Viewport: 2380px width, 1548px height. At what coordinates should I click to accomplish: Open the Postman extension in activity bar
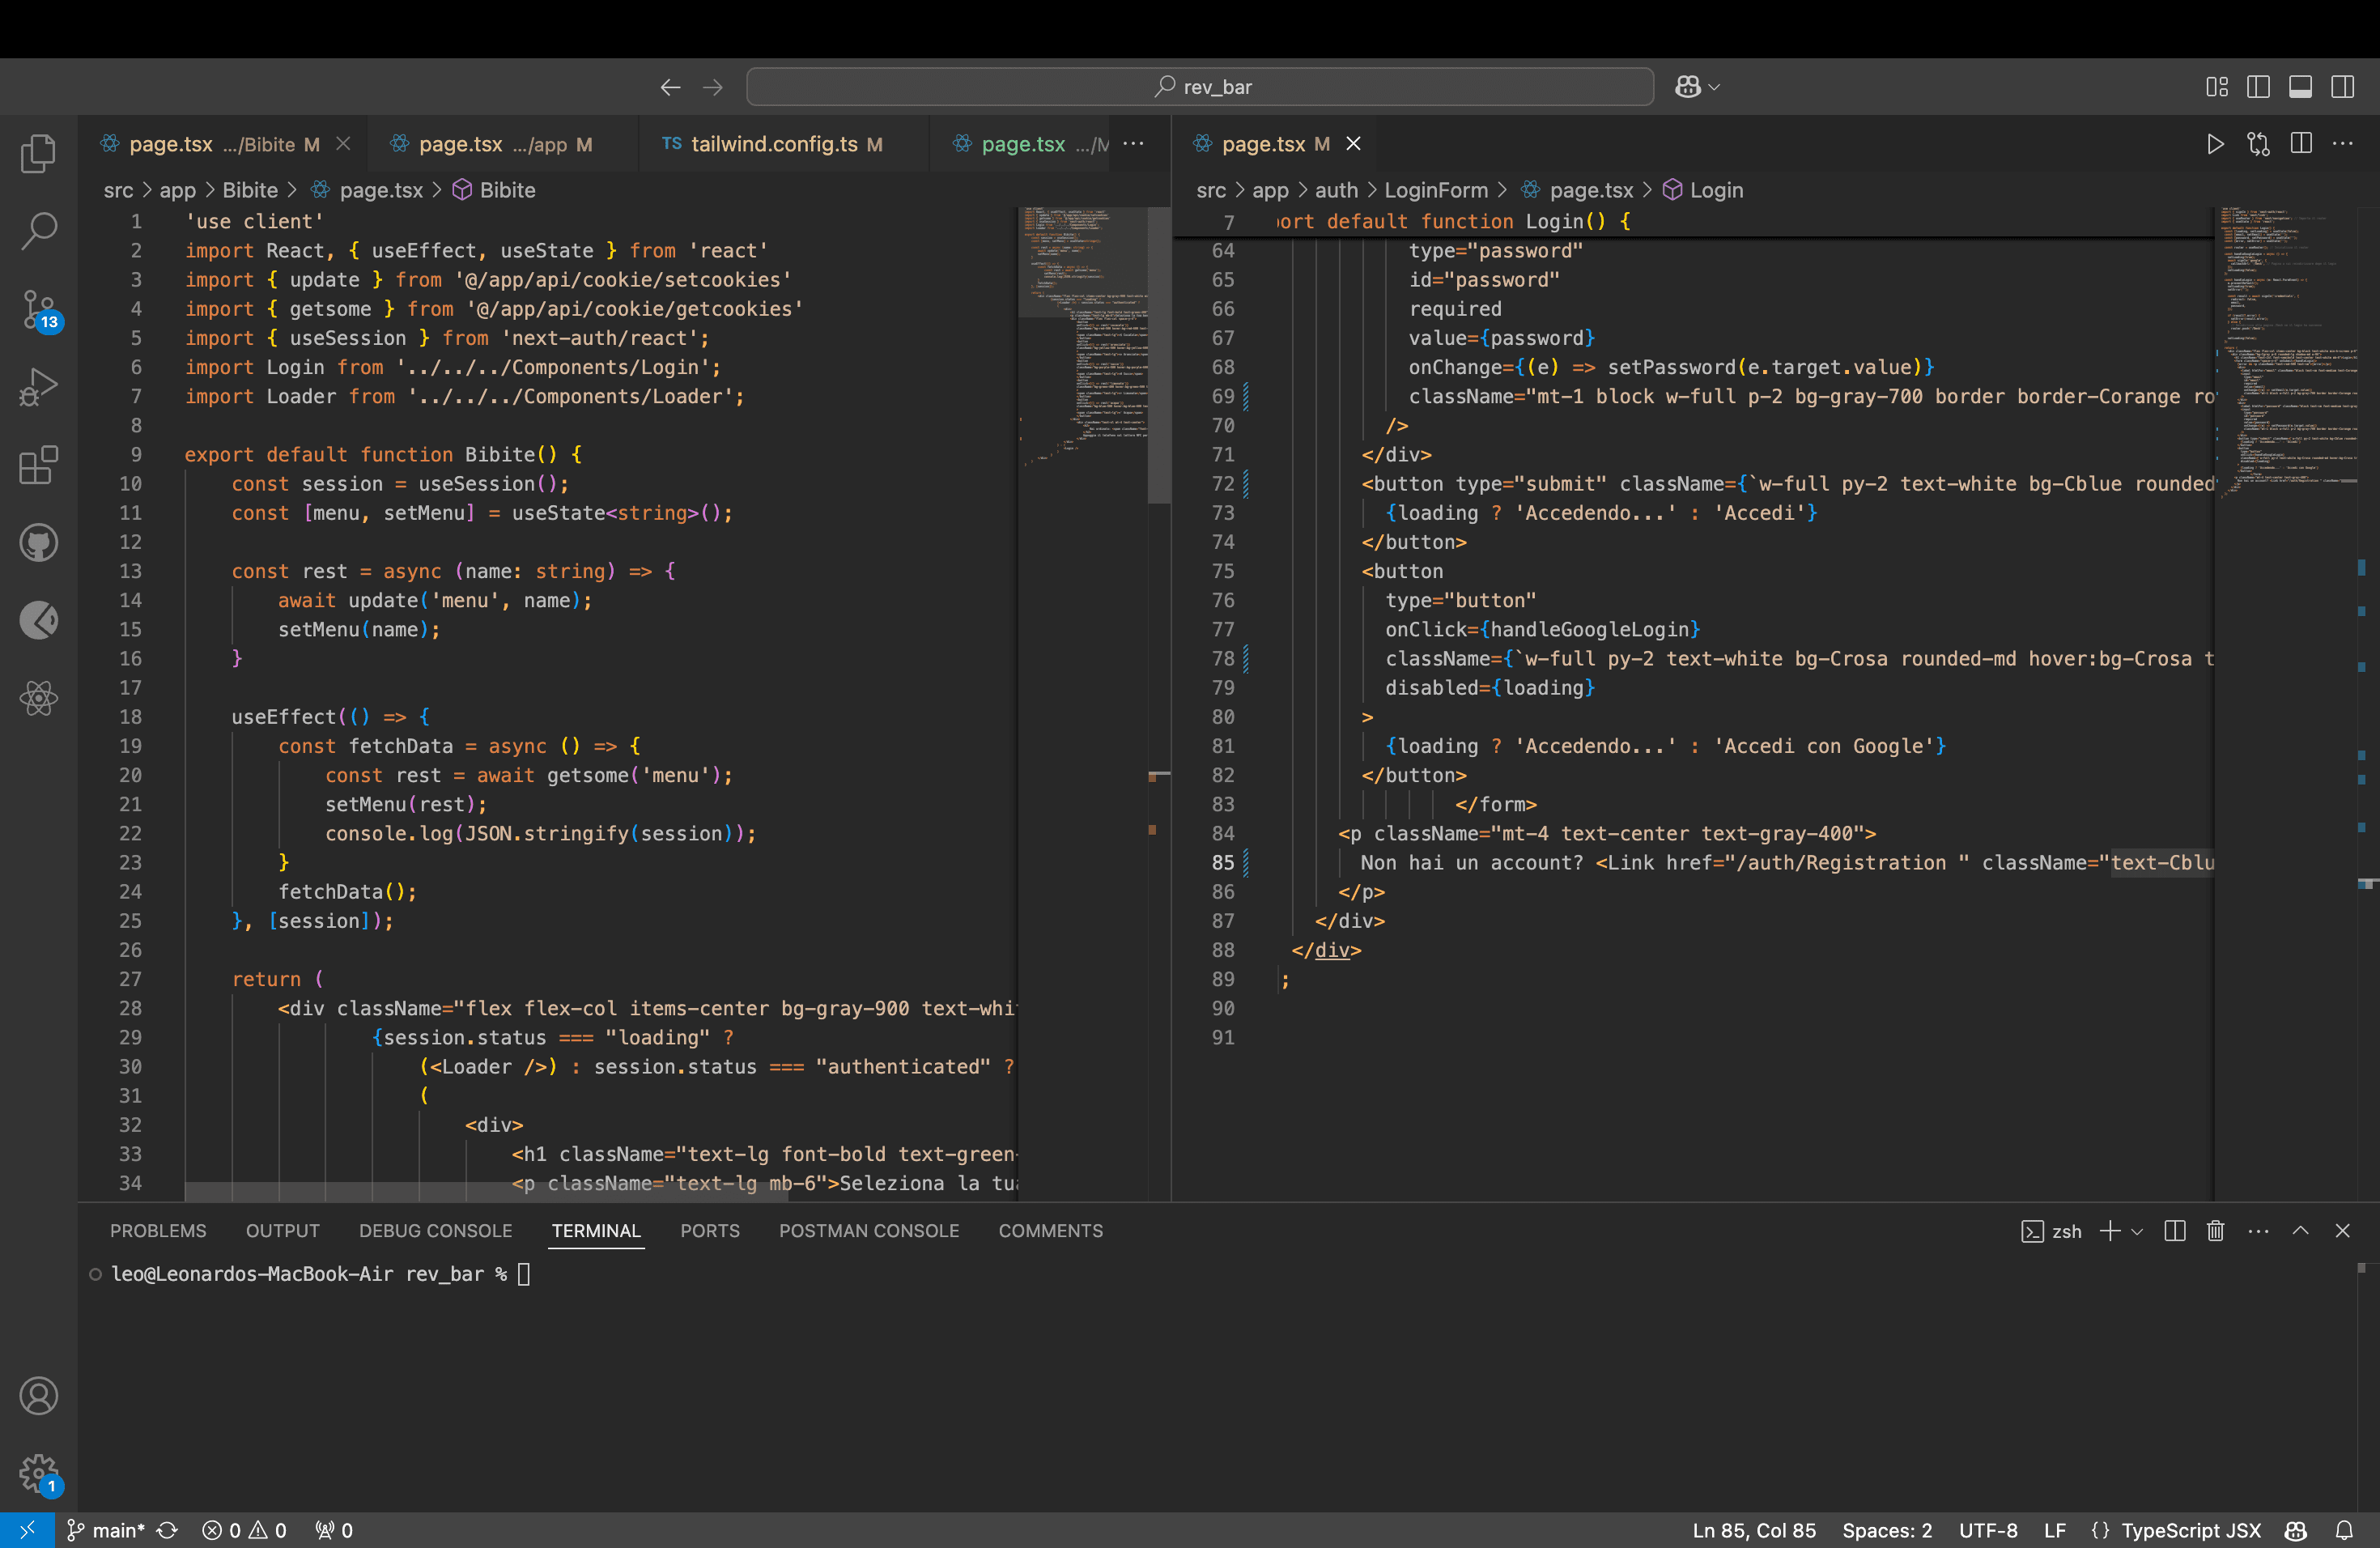pos(38,621)
